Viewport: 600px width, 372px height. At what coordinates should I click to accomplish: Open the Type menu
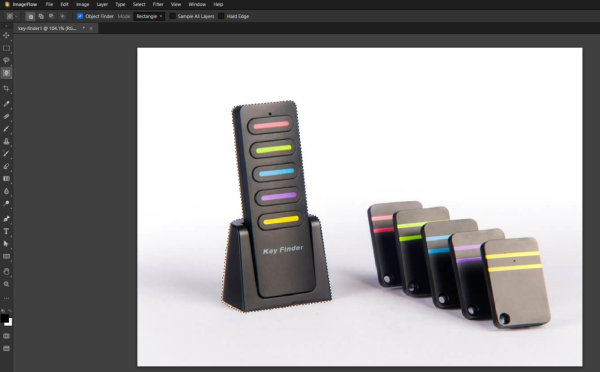pyautogui.click(x=120, y=4)
